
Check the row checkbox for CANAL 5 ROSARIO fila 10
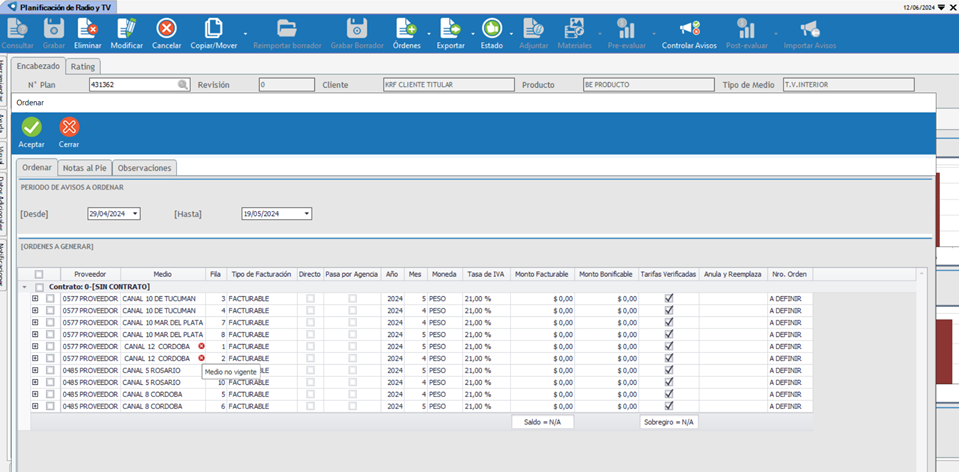point(50,382)
